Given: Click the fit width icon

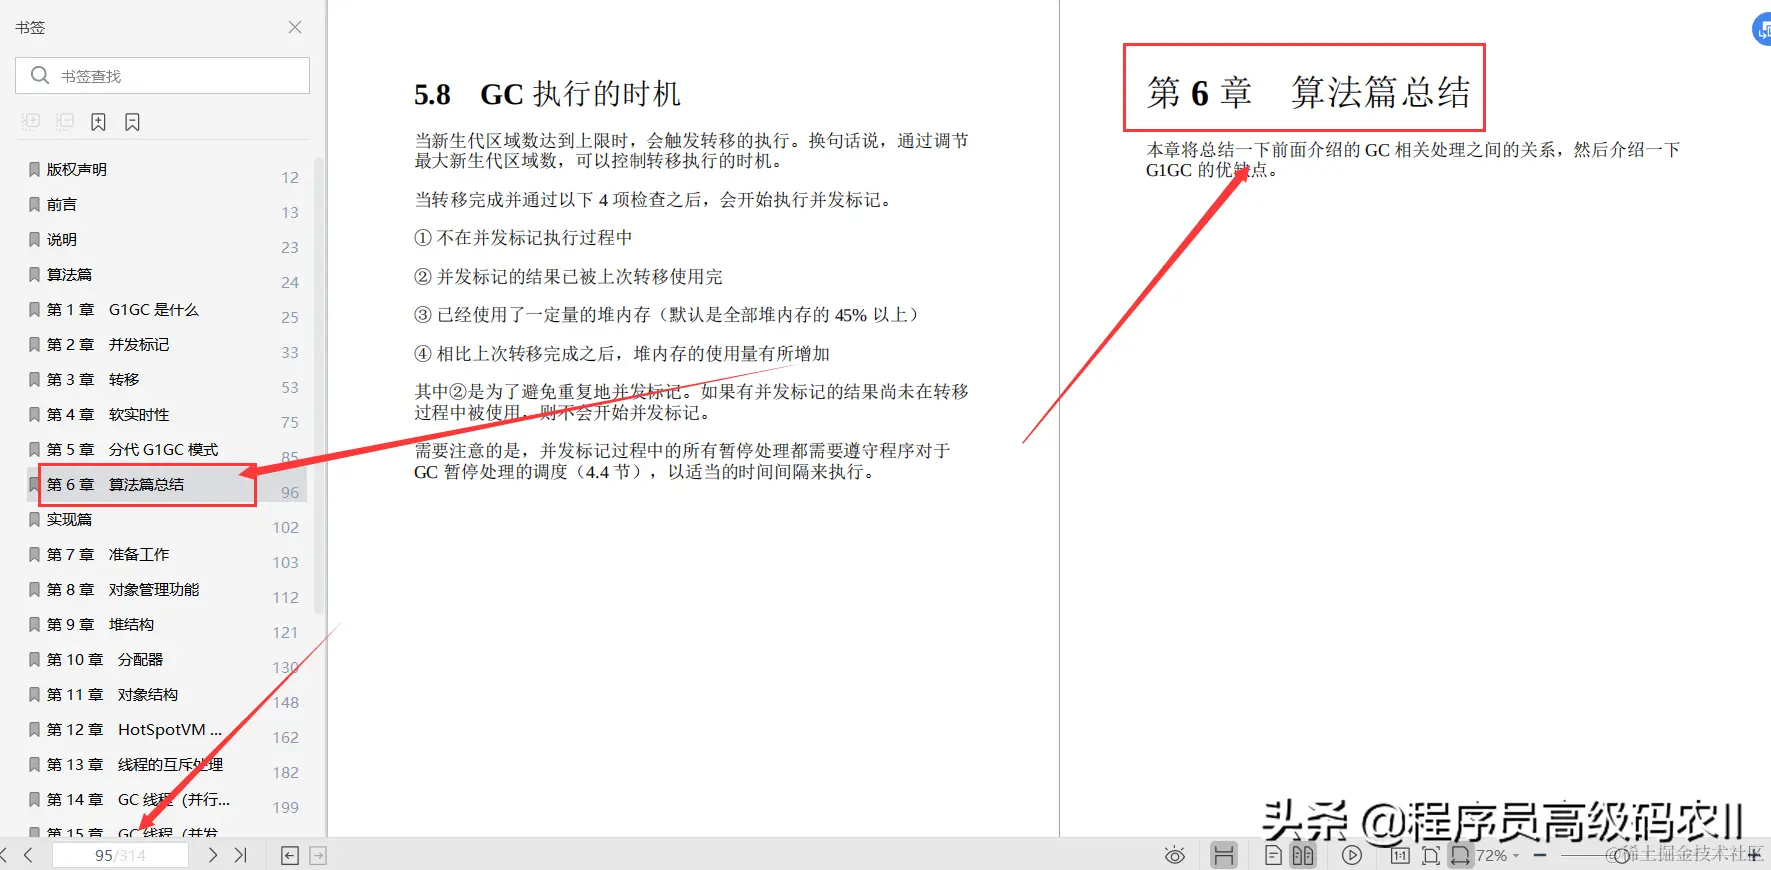Looking at the screenshot, I should point(1461,855).
